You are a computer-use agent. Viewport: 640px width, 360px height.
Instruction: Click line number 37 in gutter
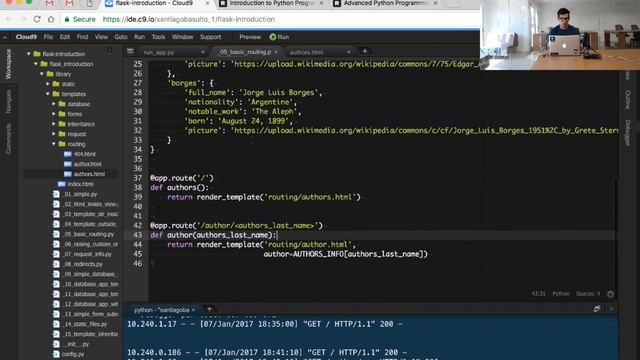(x=138, y=178)
